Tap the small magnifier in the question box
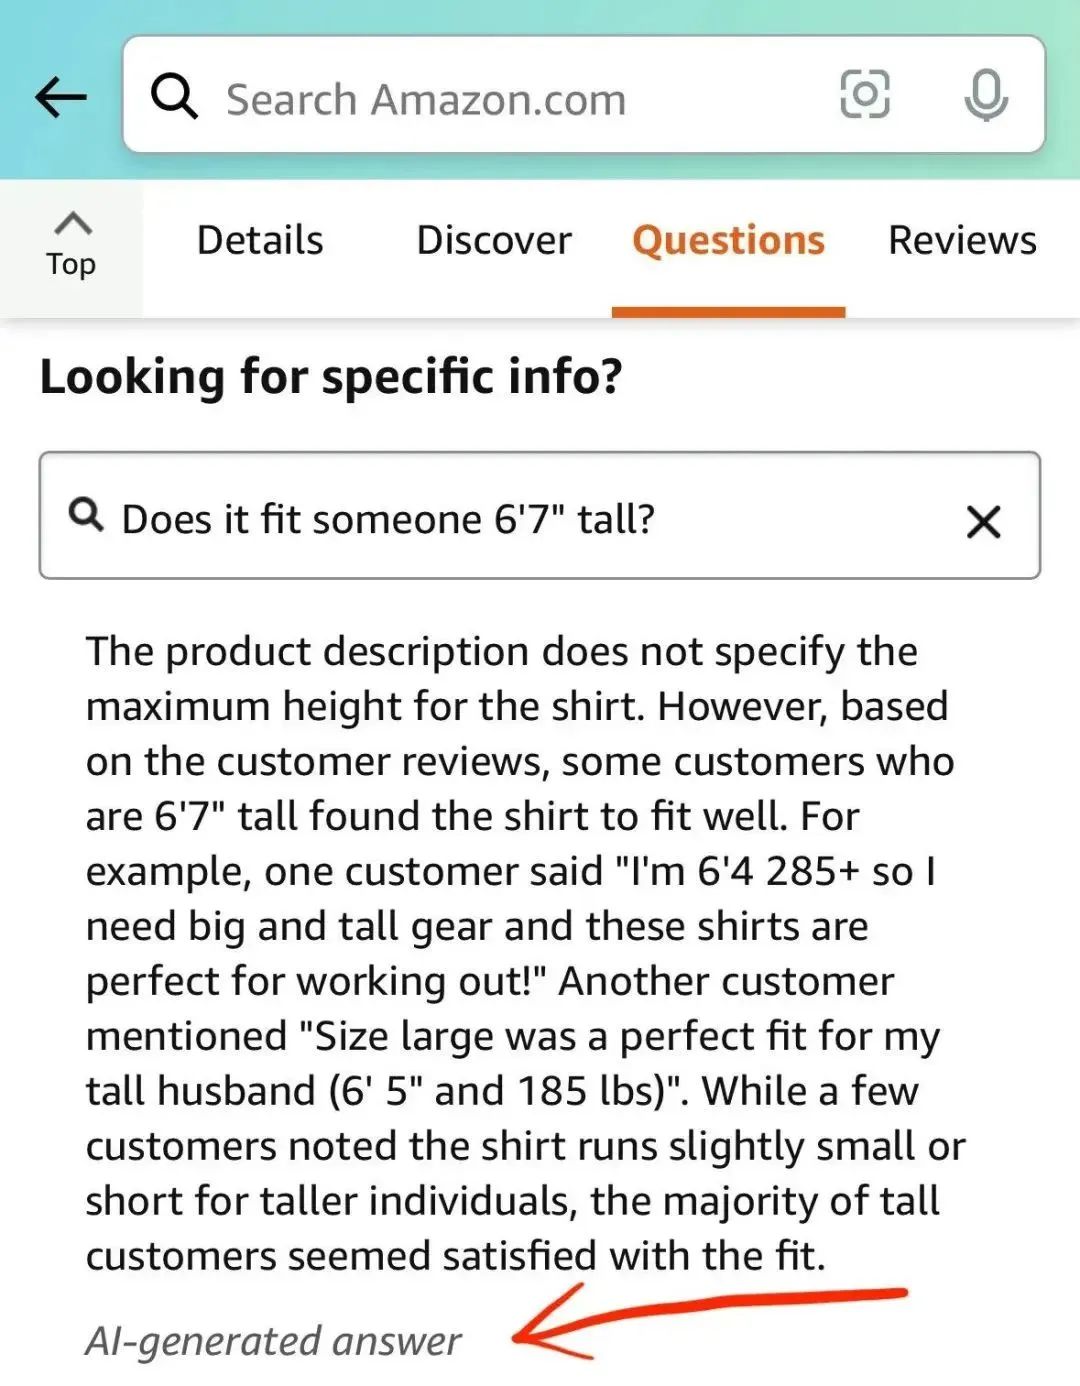This screenshot has height=1386, width=1080. click(x=86, y=515)
